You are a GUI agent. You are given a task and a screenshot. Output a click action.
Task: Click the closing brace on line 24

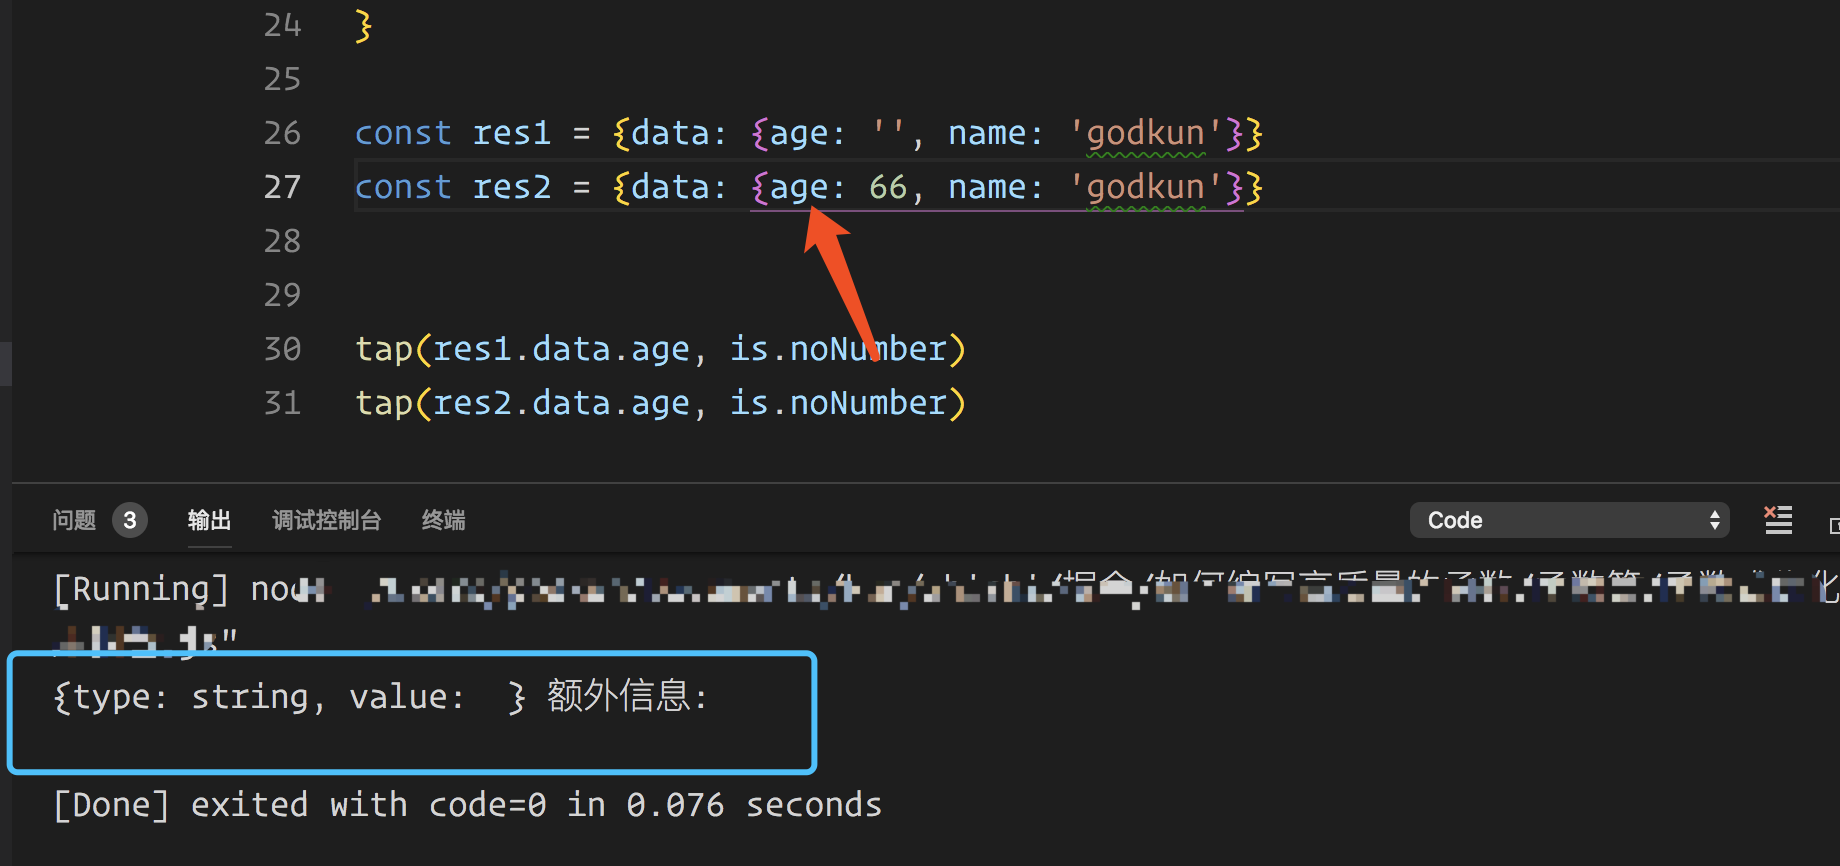pos(364,25)
